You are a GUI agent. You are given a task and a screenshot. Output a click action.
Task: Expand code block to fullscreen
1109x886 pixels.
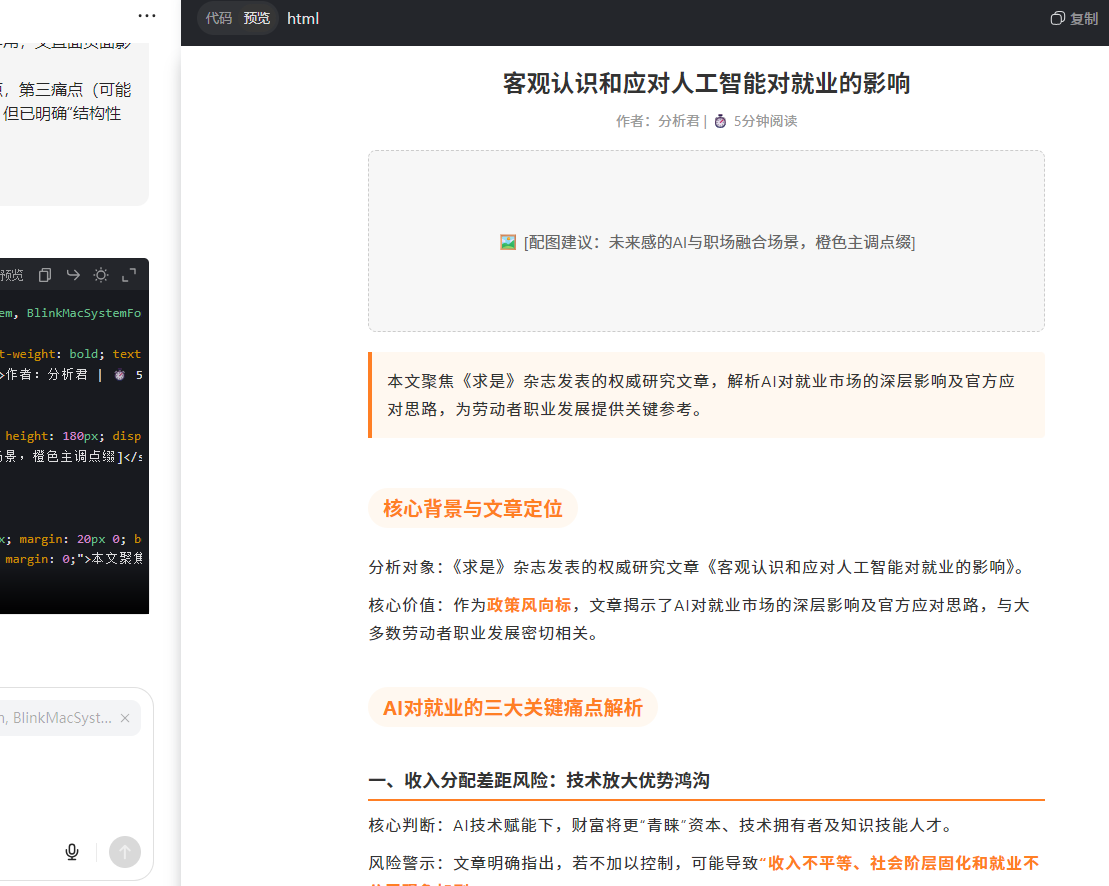click(x=129, y=275)
